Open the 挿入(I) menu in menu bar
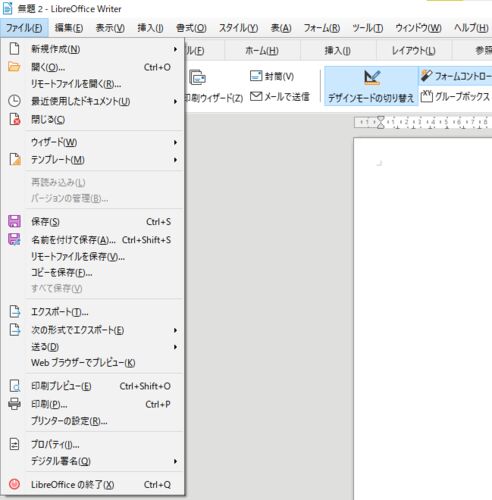The image size is (492, 500). coord(150,28)
